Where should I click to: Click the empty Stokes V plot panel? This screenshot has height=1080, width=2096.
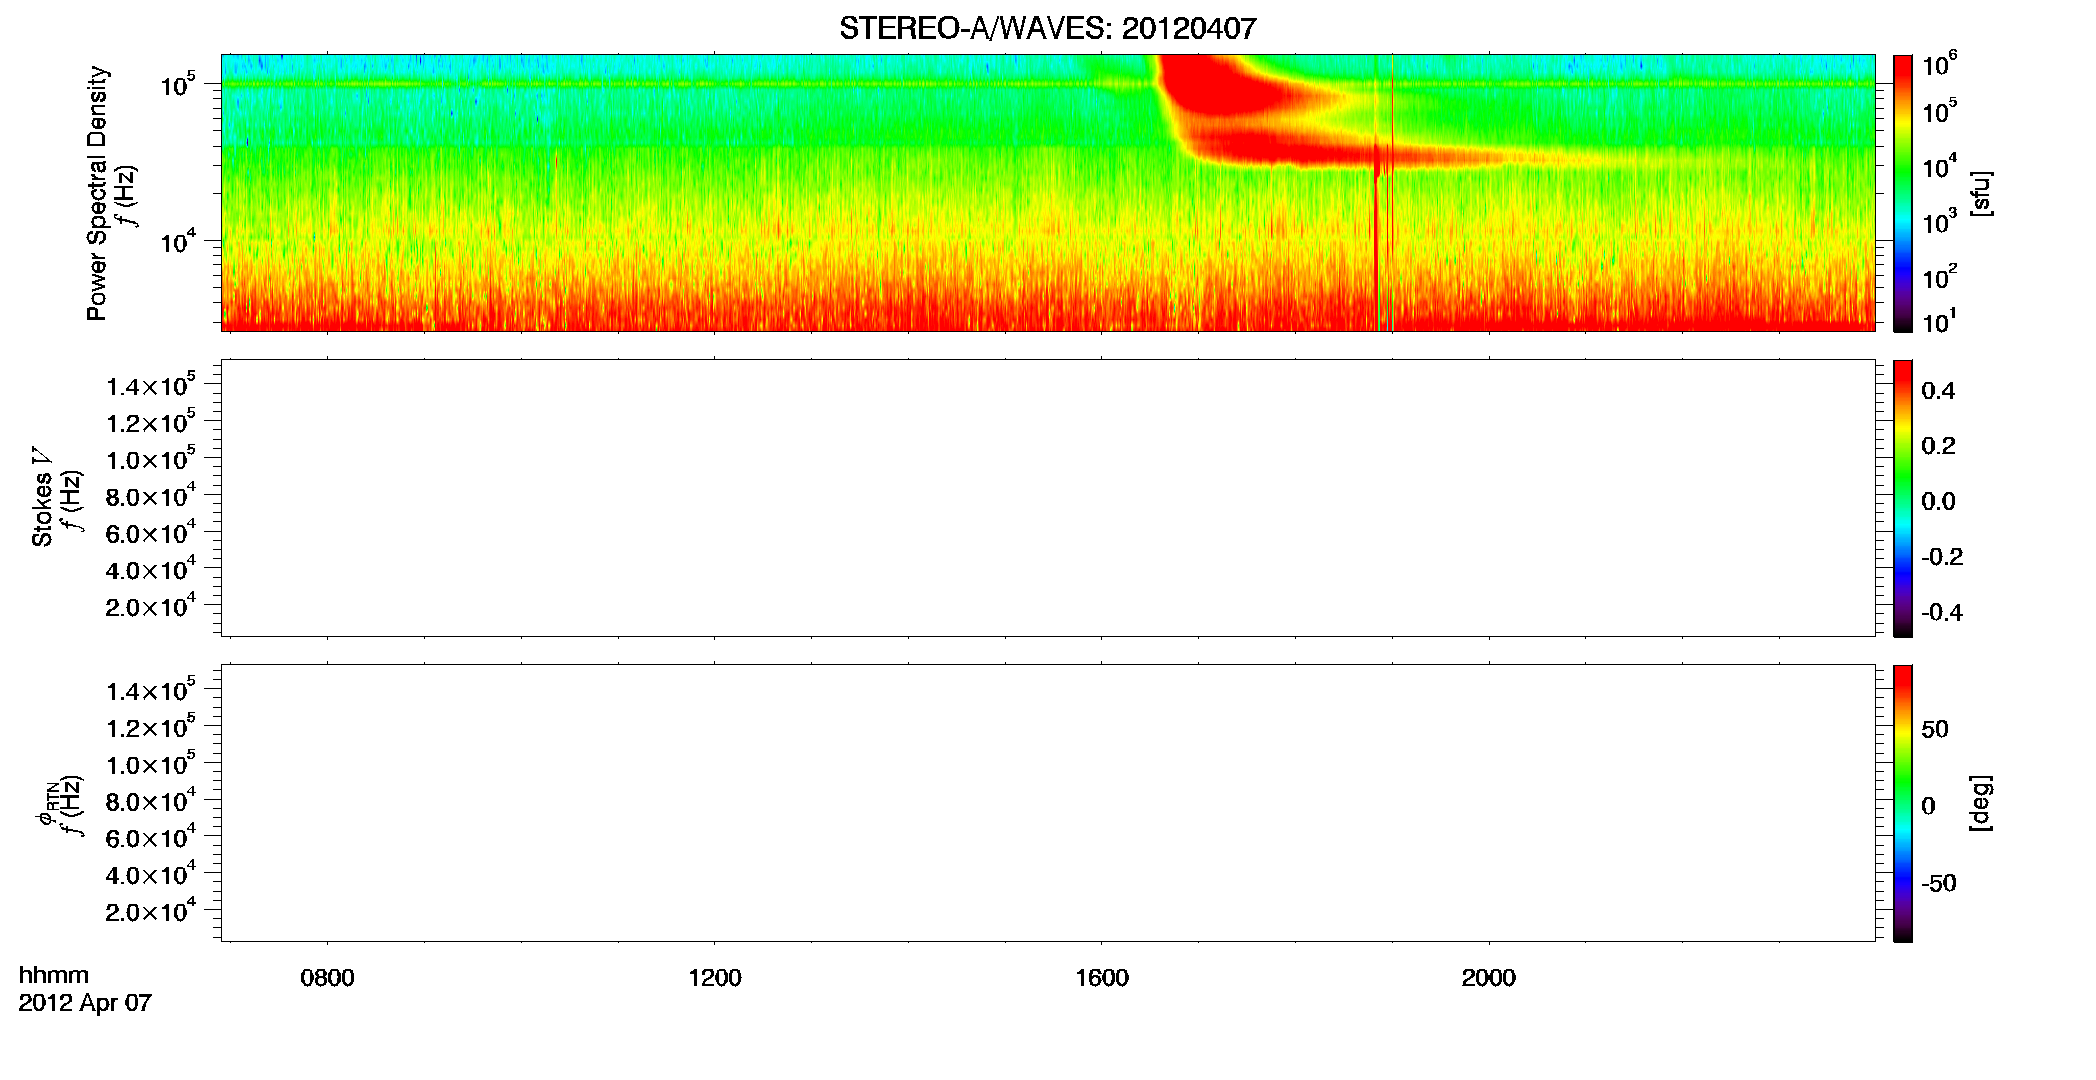tap(1047, 498)
